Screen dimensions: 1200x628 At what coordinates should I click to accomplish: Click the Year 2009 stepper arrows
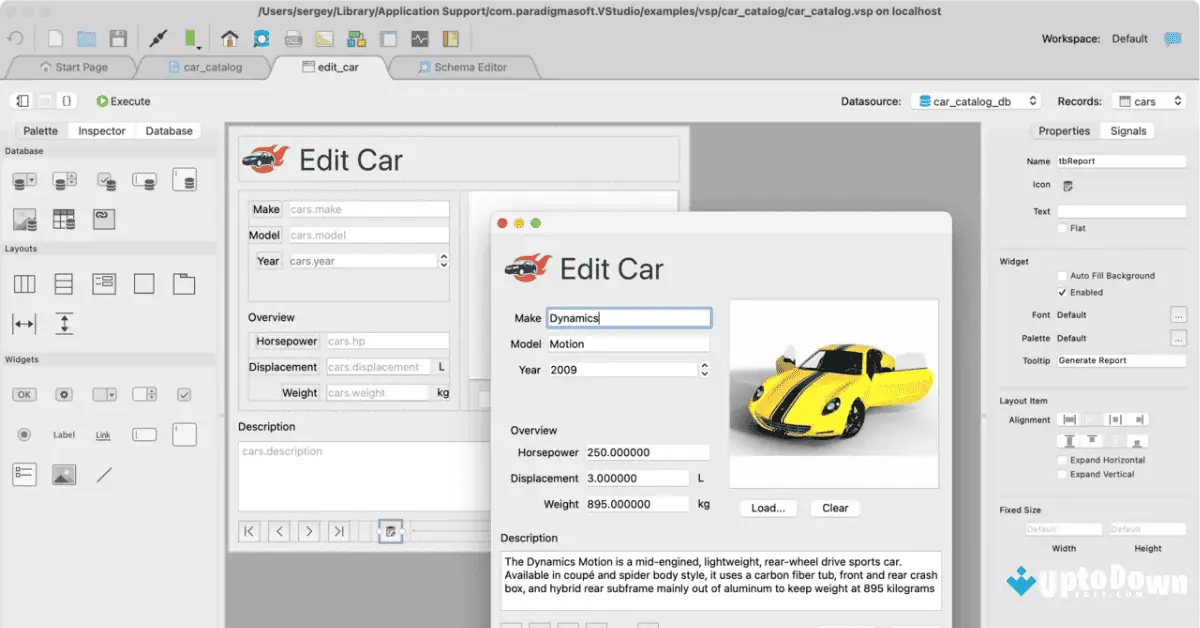coord(704,369)
